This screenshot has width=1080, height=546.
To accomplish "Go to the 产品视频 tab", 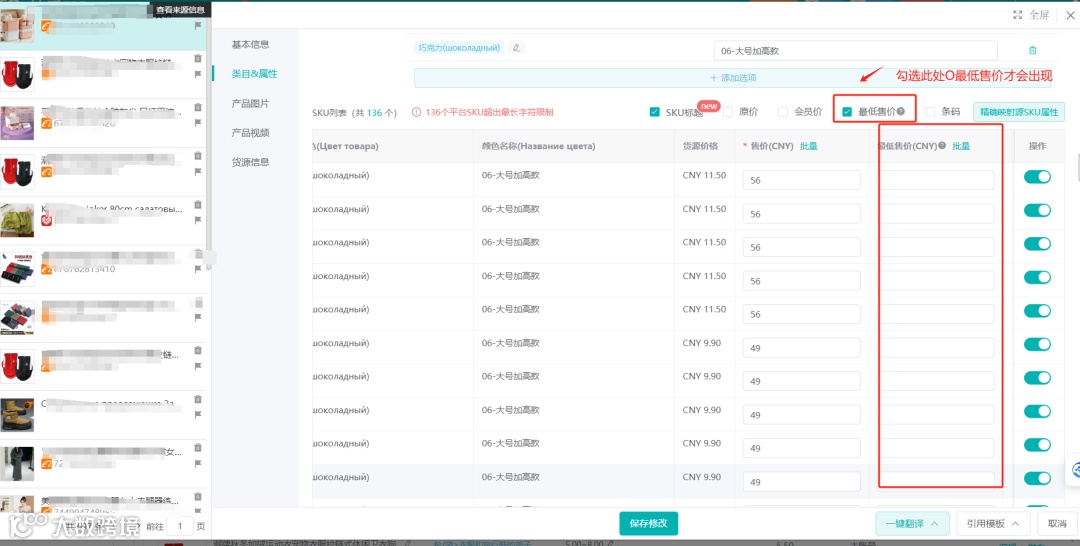I will (x=250, y=133).
